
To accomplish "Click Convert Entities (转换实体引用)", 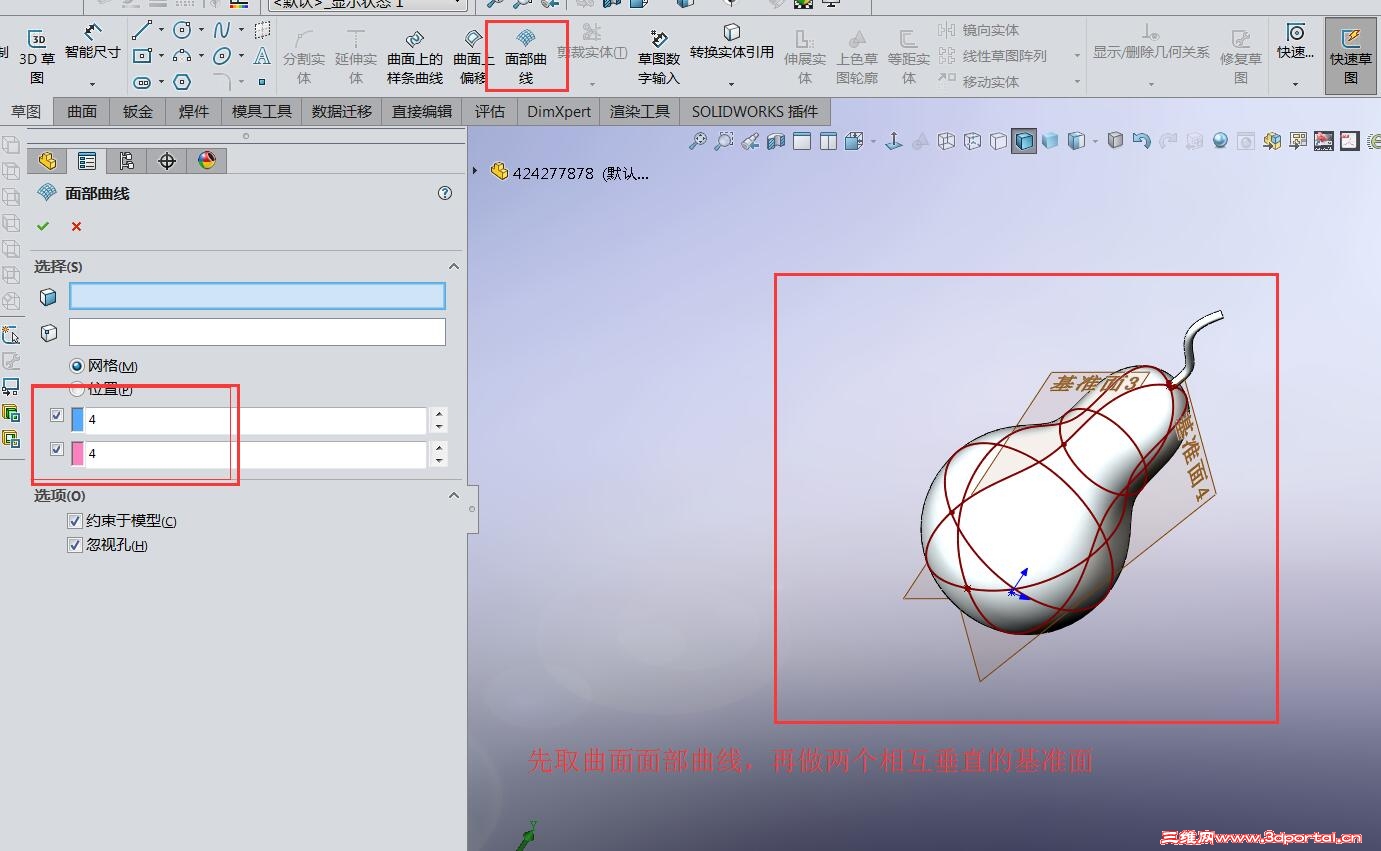I will pyautogui.click(x=732, y=42).
